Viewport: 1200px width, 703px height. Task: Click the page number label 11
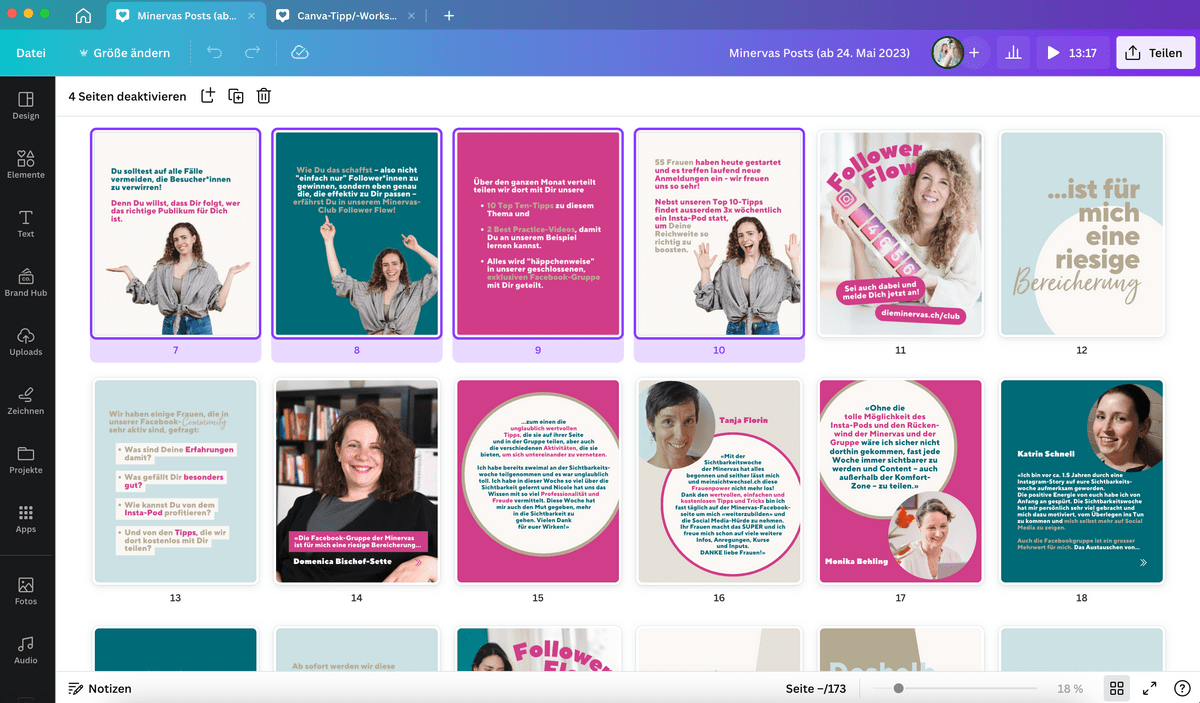(x=901, y=350)
